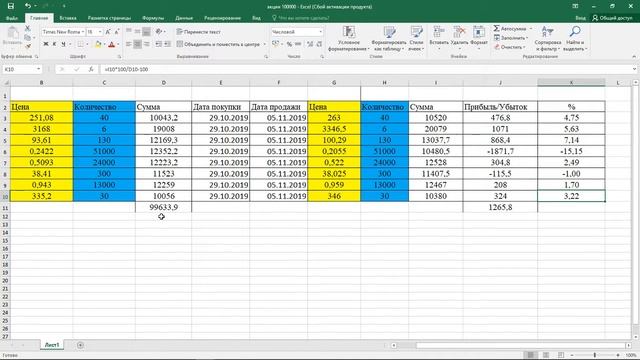640x360 pixels.
Task: Toggle center horizontal alignment
Action: [138, 44]
